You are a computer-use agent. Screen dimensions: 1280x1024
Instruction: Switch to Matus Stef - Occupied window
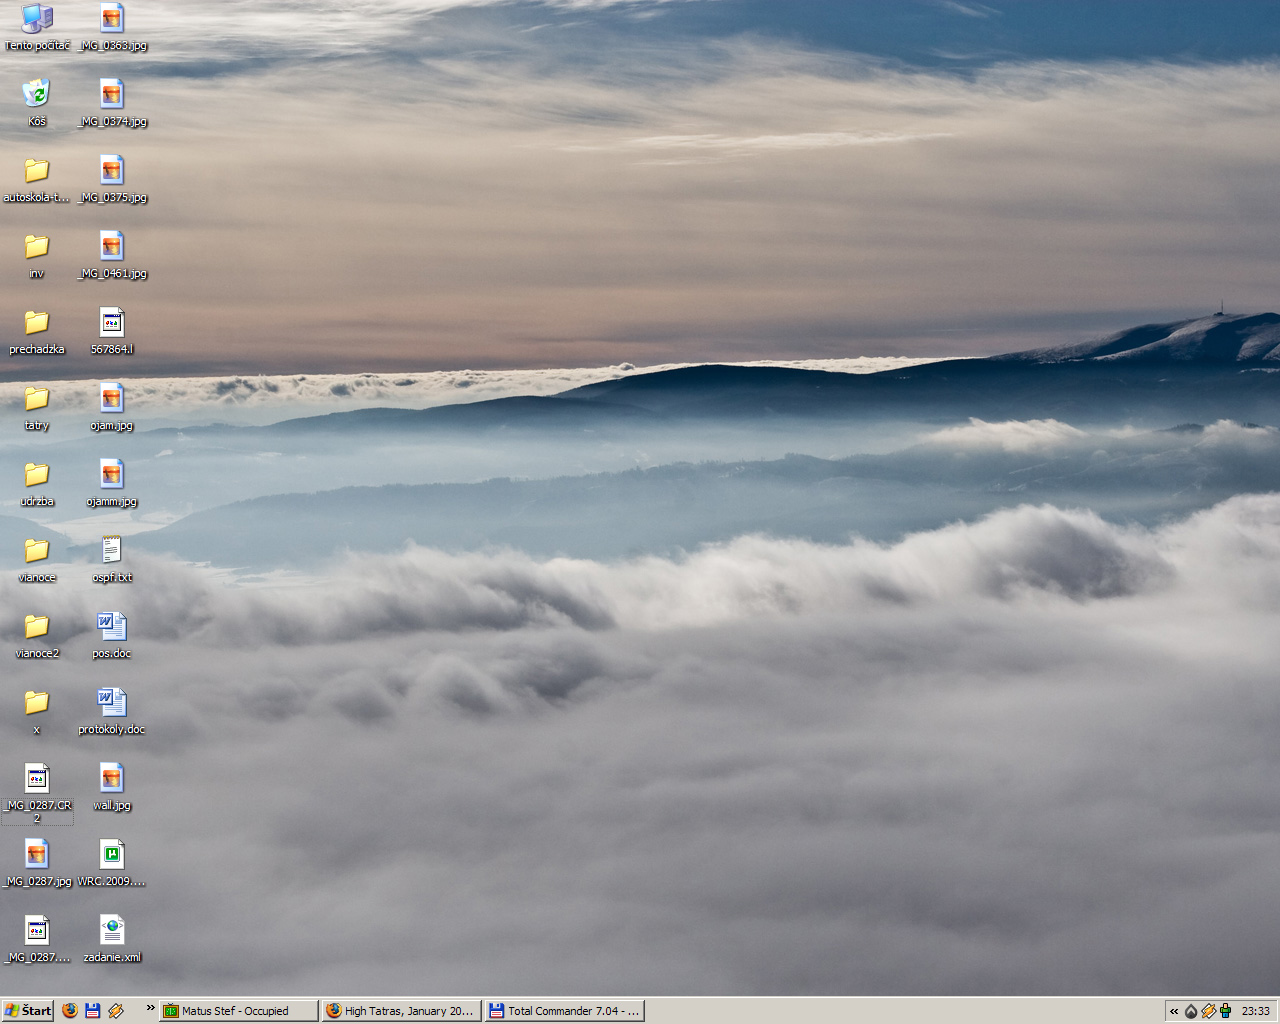[x=240, y=1011]
